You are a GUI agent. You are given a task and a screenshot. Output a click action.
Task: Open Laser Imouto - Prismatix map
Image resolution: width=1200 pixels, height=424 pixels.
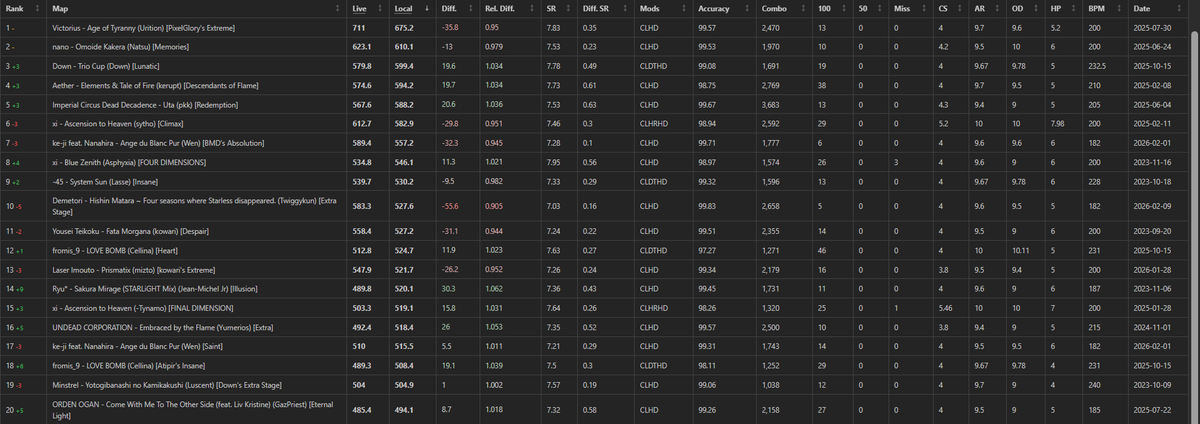(x=134, y=268)
